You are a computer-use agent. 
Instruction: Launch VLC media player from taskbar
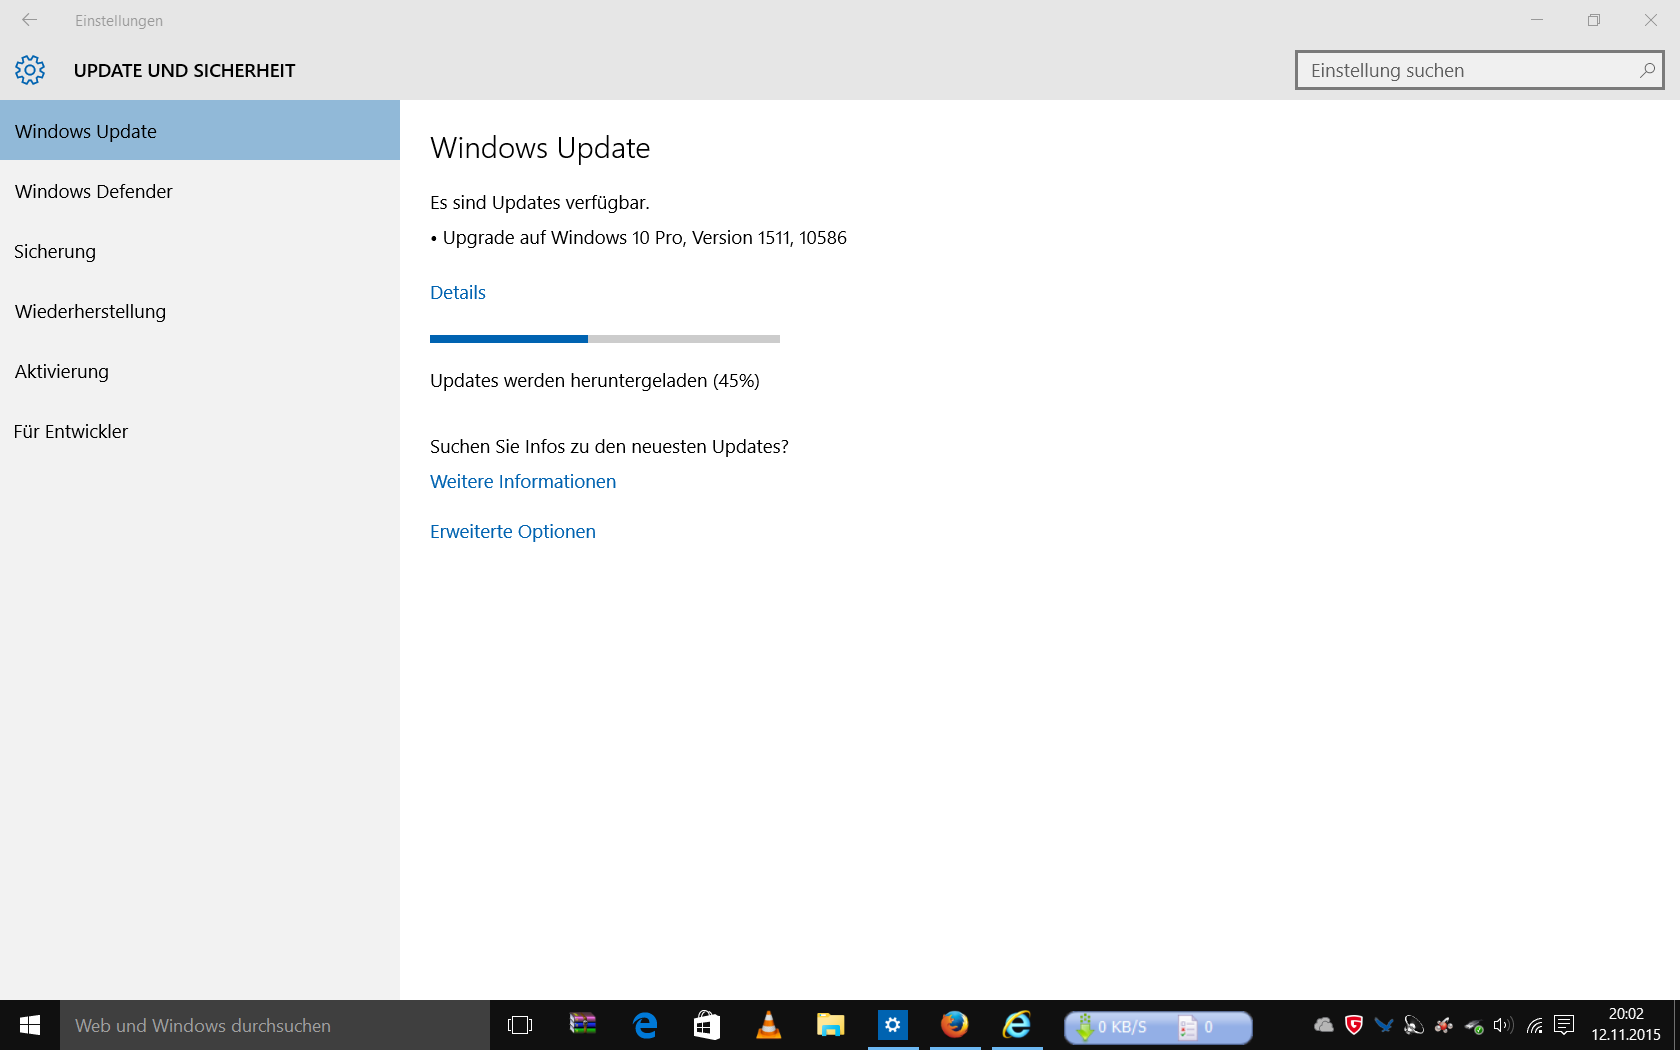(x=768, y=1025)
